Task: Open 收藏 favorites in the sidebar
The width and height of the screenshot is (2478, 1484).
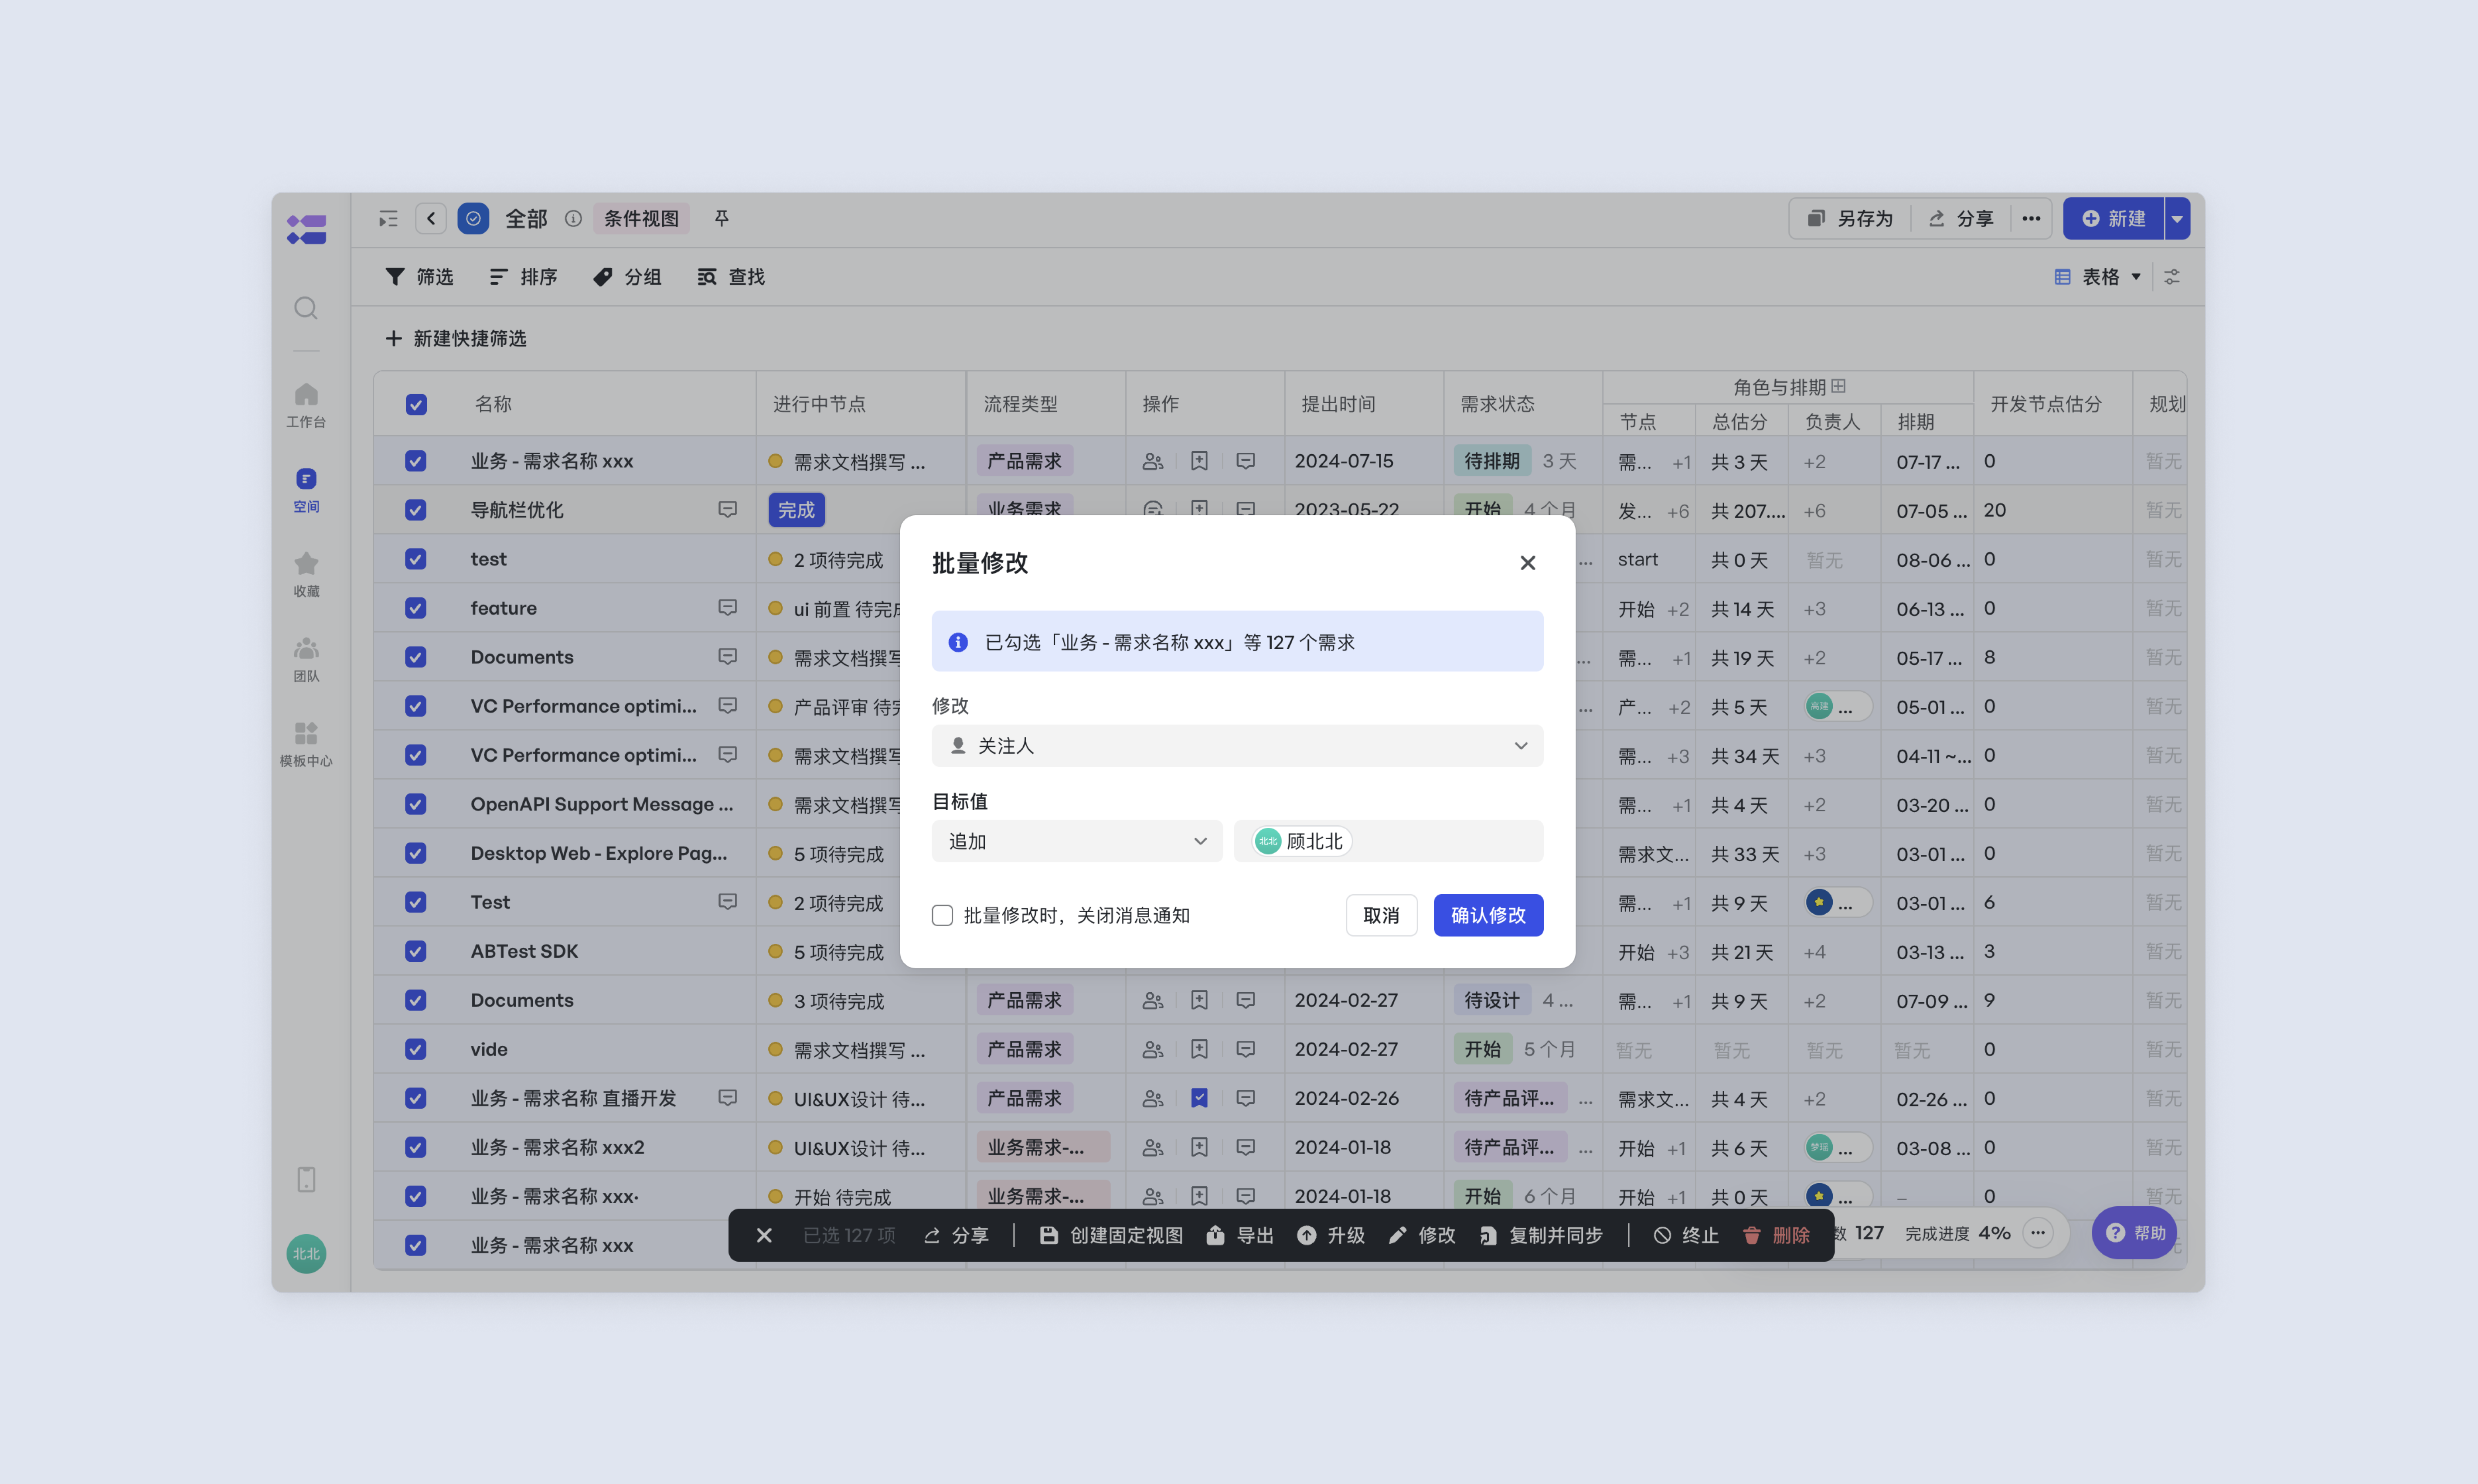Action: coord(306,575)
